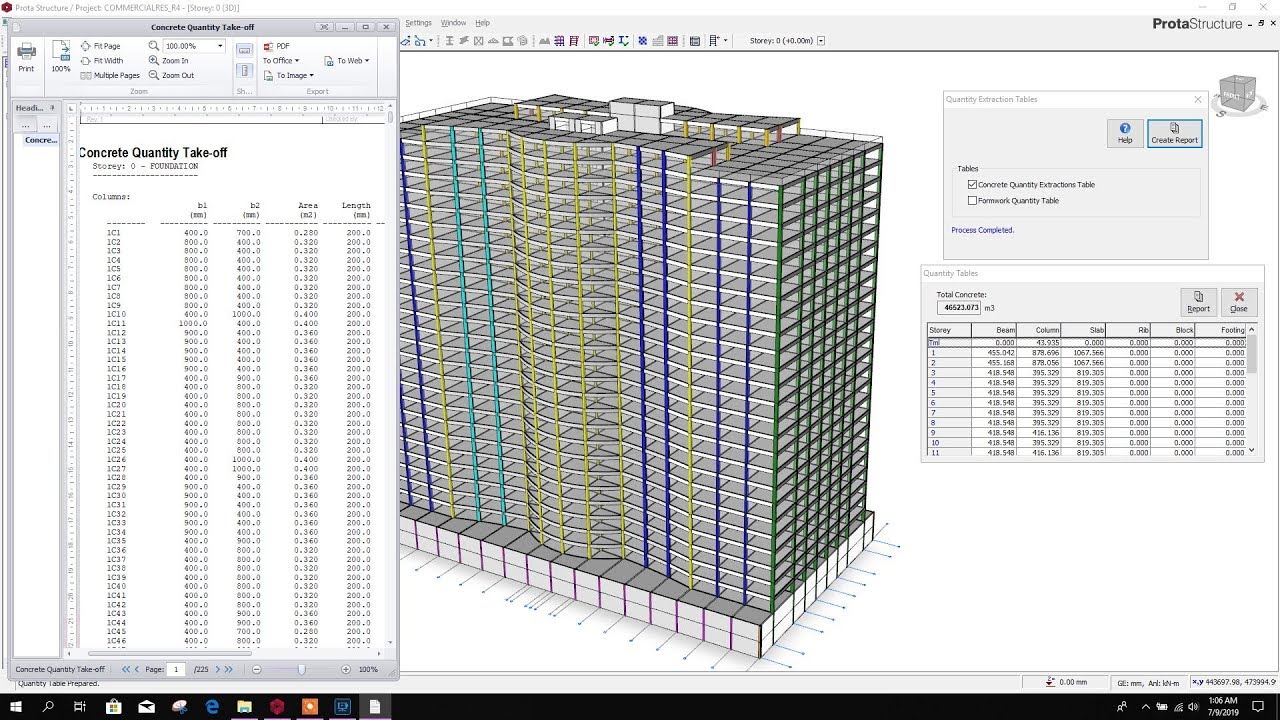Open the Storey selector dropdown
Screen dimensions: 1280x720
[x=820, y=39]
